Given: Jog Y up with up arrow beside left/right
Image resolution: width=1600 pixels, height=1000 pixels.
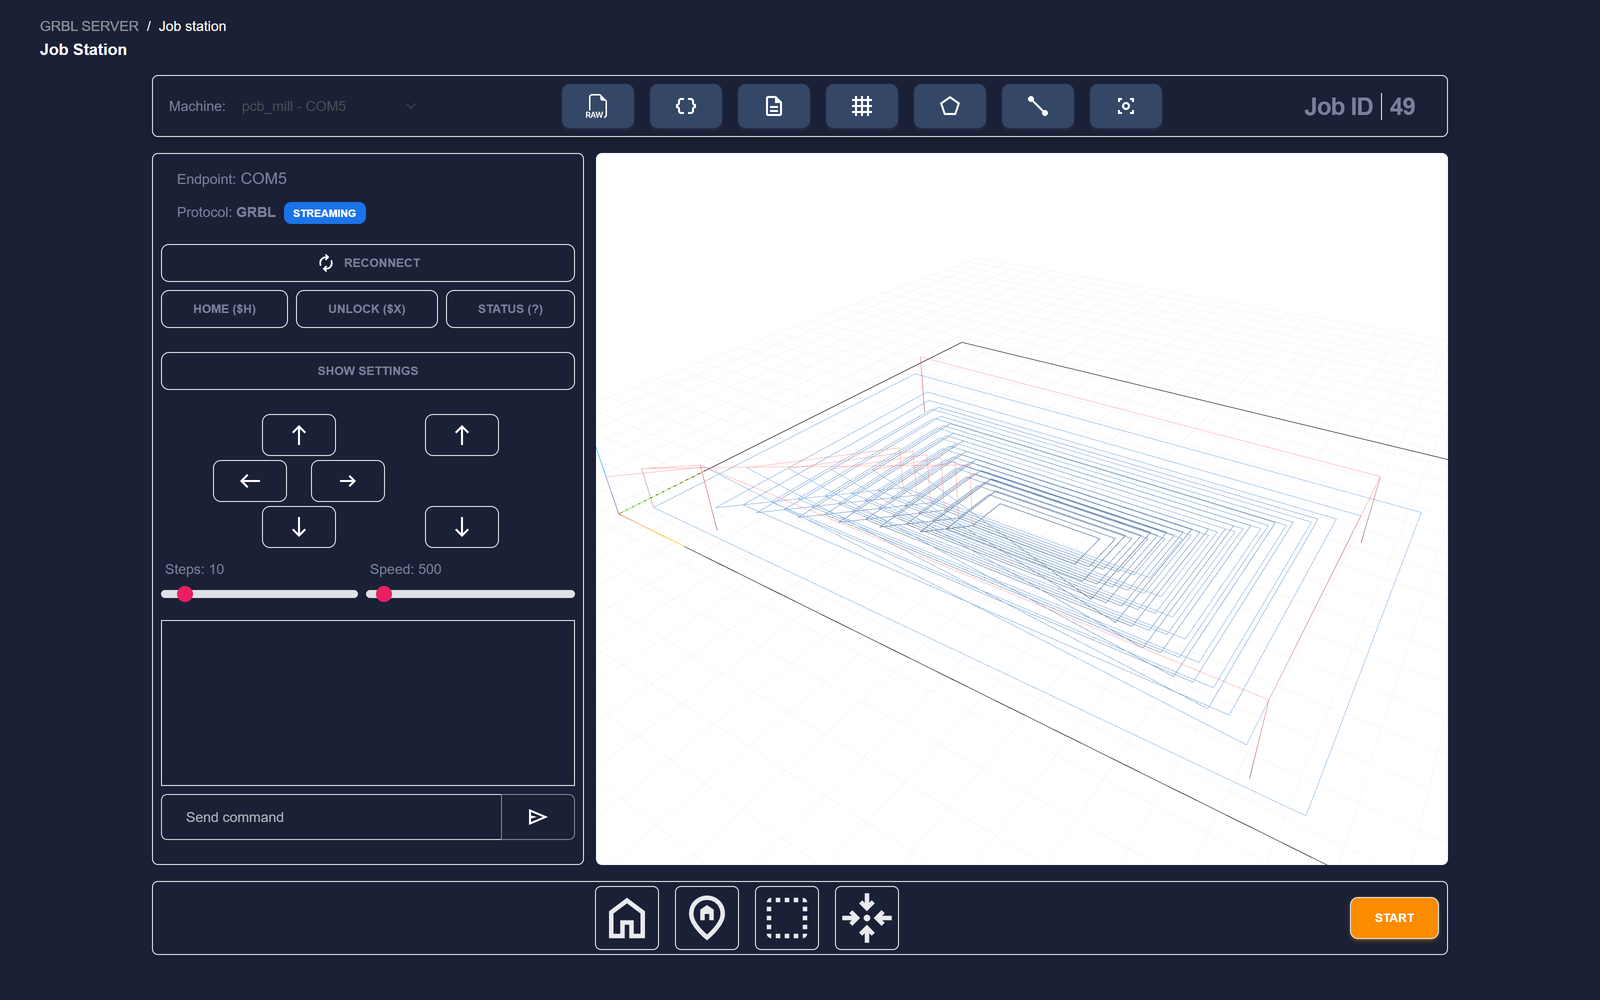Looking at the screenshot, I should 299,435.
